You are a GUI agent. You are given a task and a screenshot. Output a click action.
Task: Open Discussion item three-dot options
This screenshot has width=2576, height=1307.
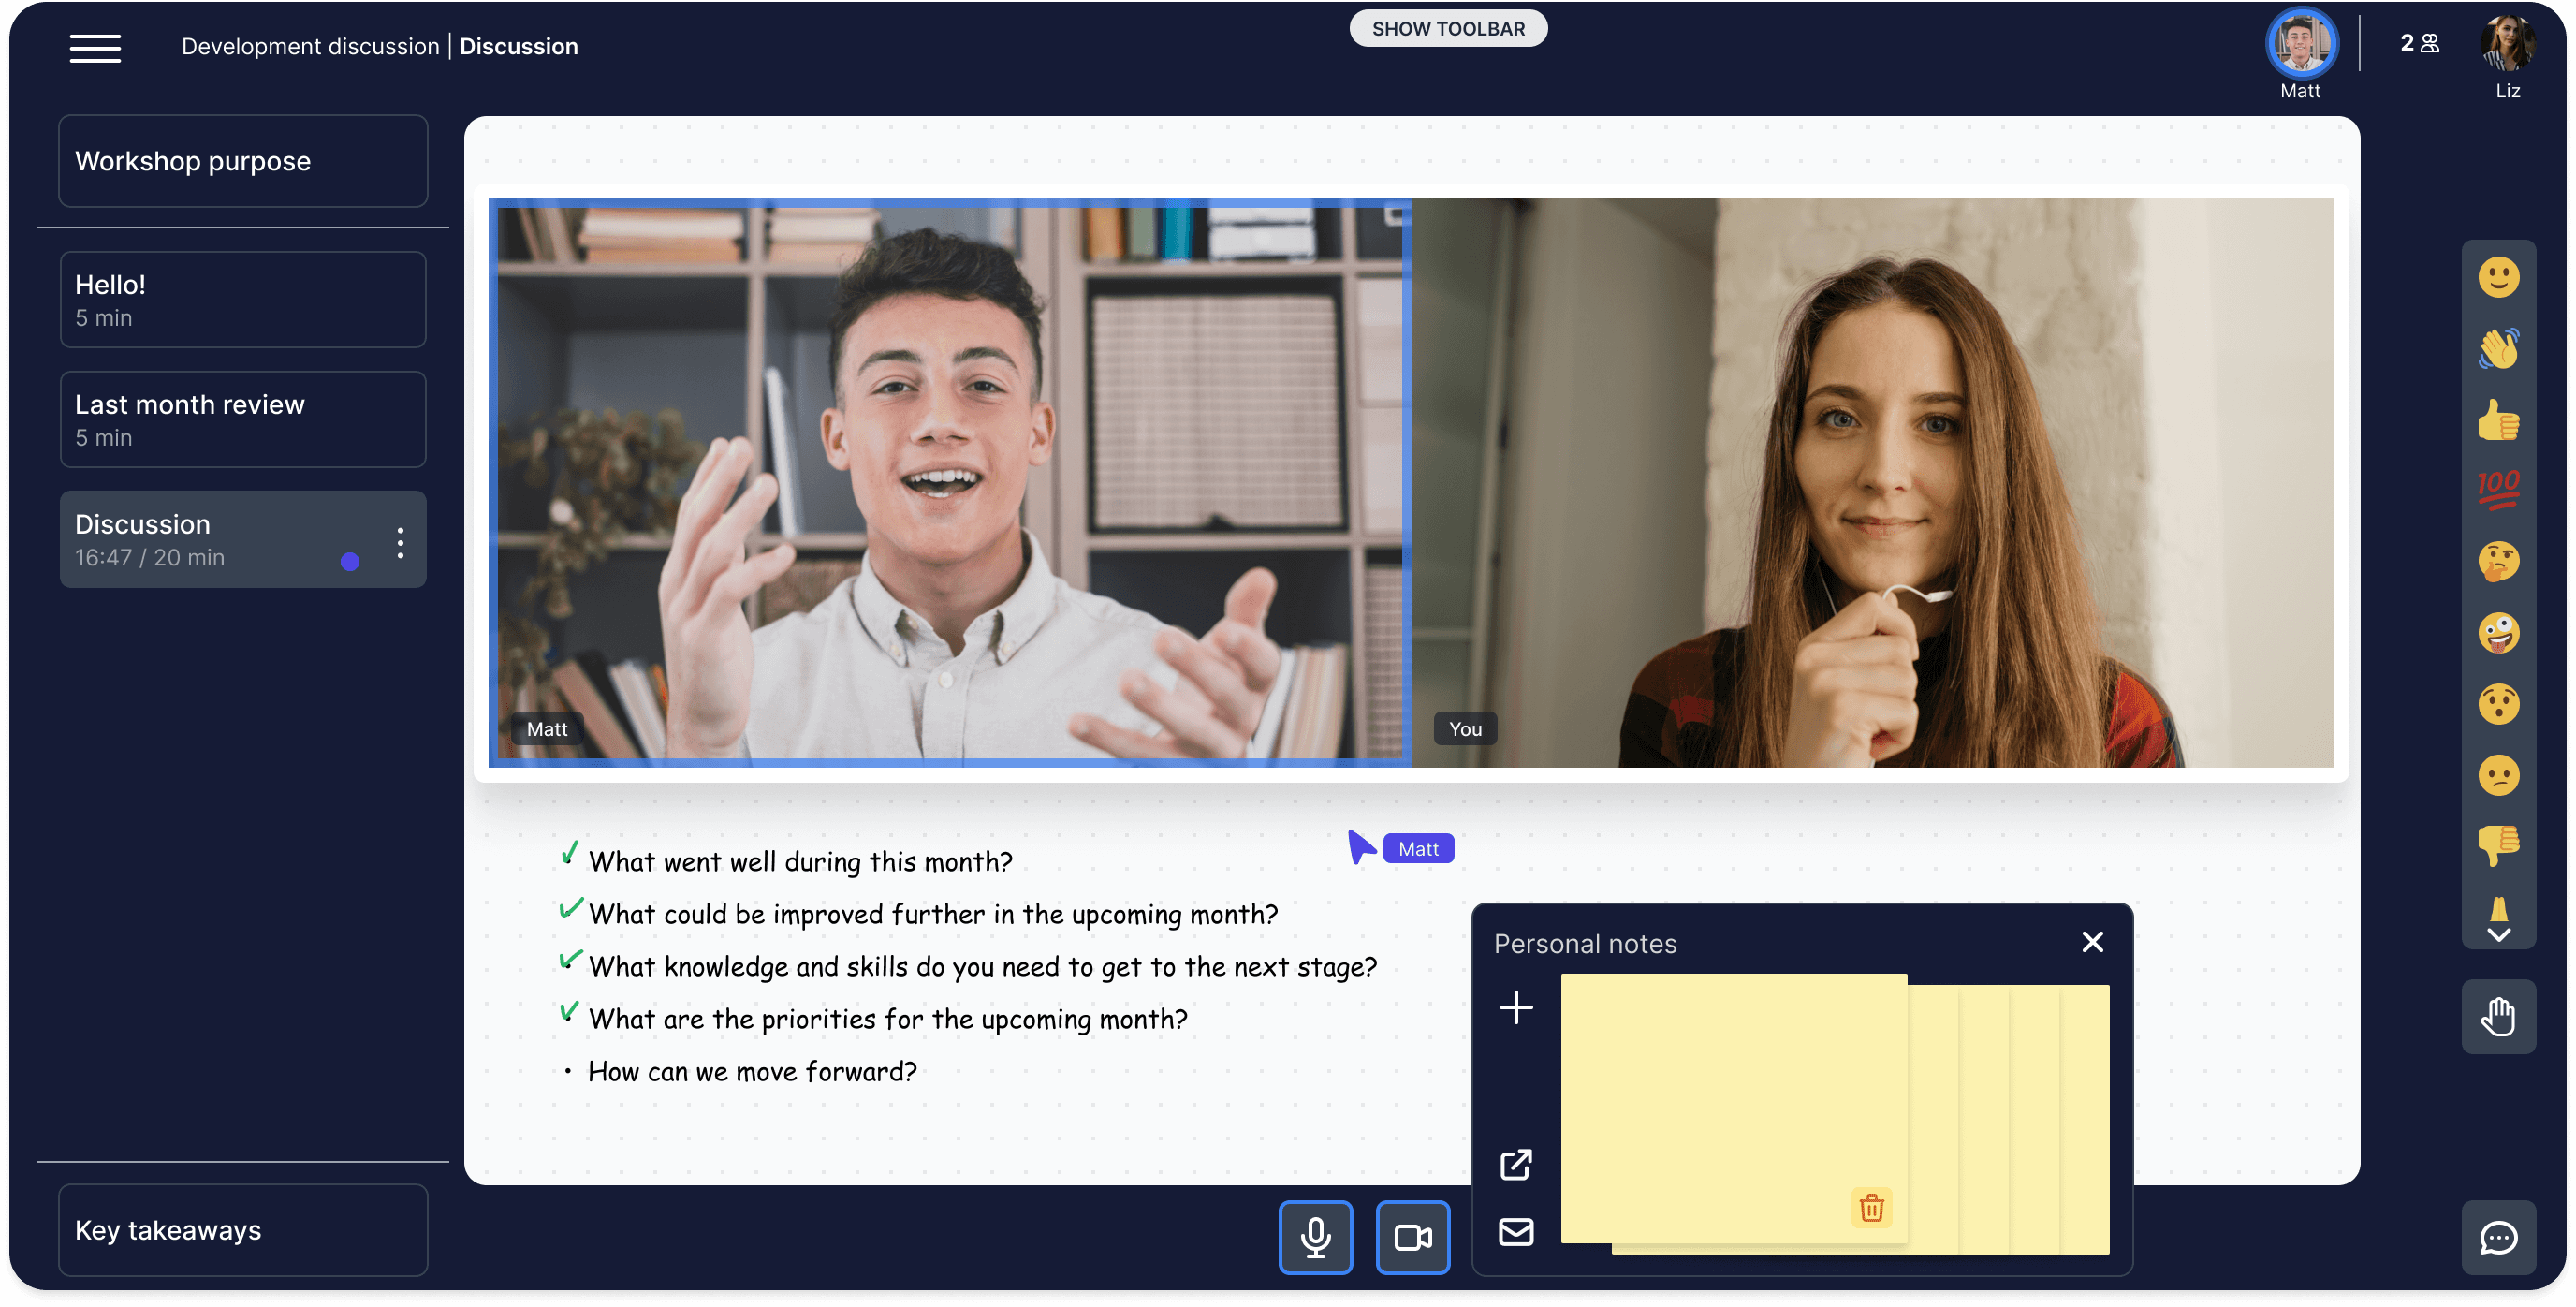click(400, 542)
